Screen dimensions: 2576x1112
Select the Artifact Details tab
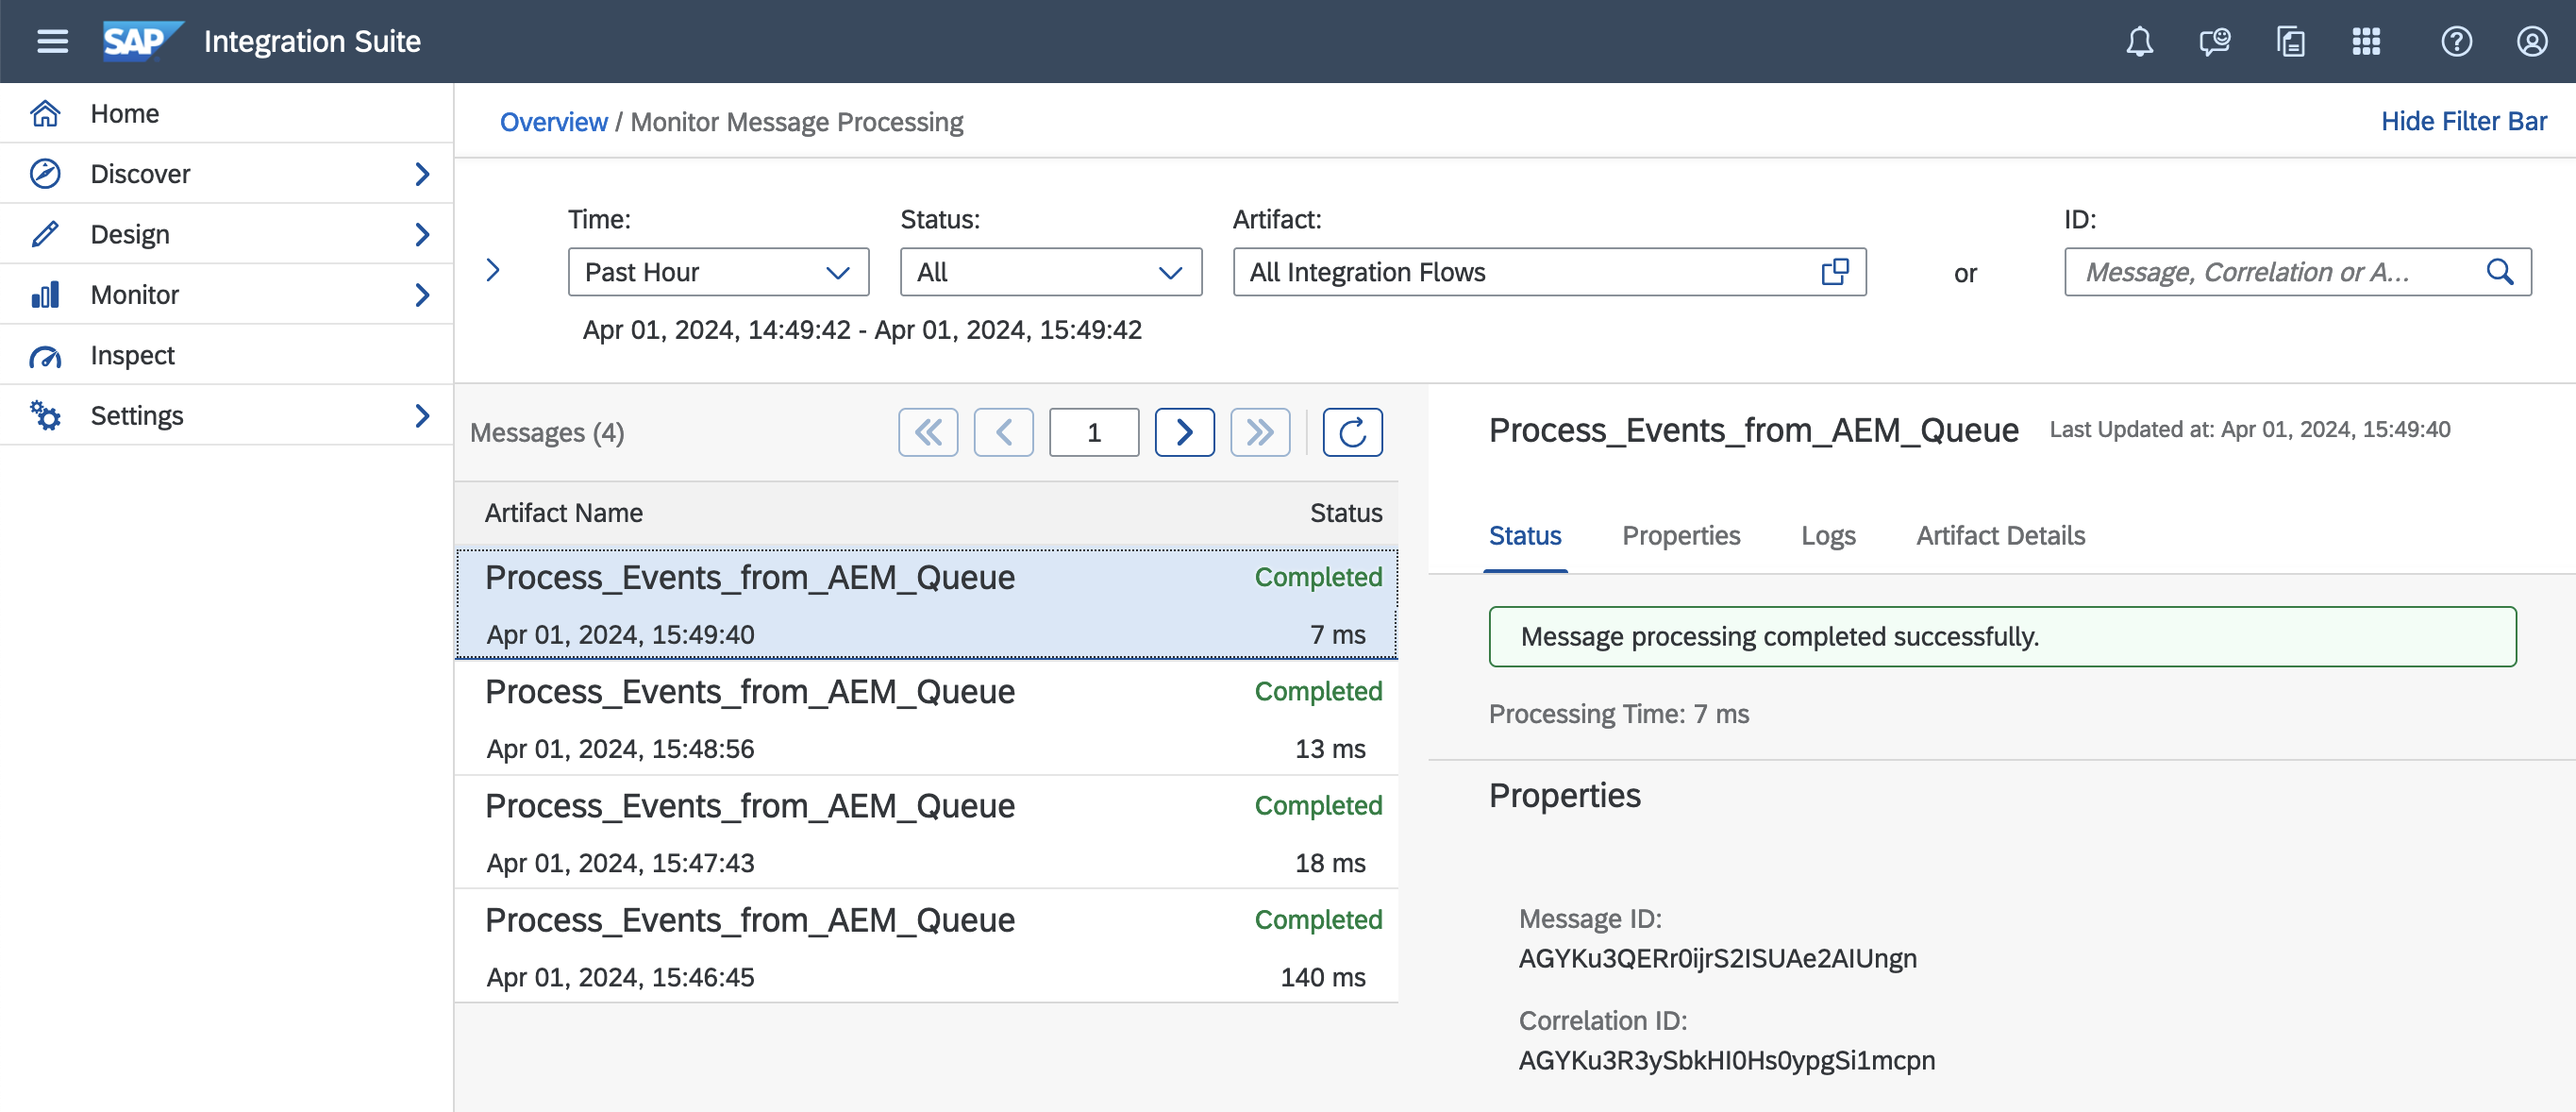click(1998, 535)
